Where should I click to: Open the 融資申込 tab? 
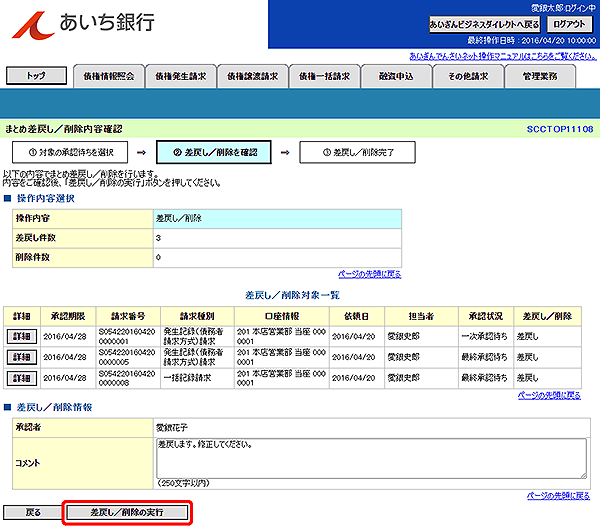(x=396, y=77)
